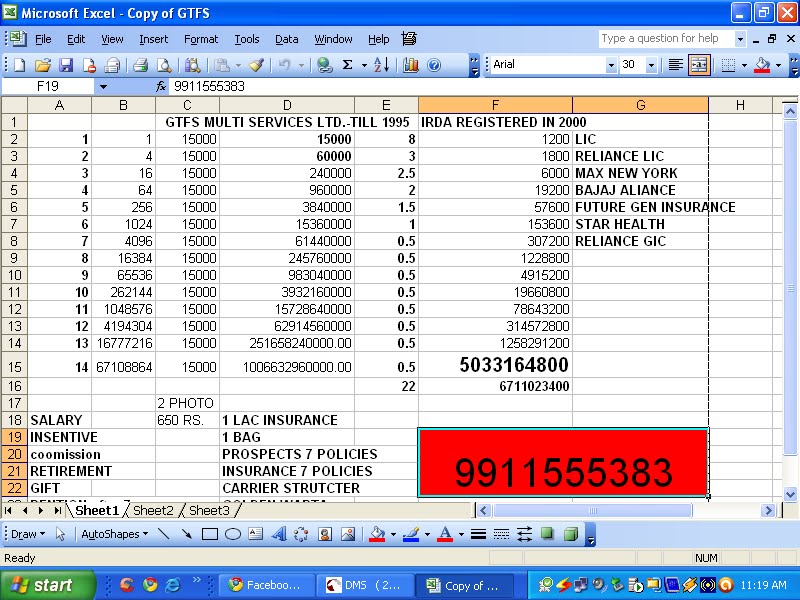Apply a 3-D Style
The image size is (800, 600).
pyautogui.click(x=571, y=534)
